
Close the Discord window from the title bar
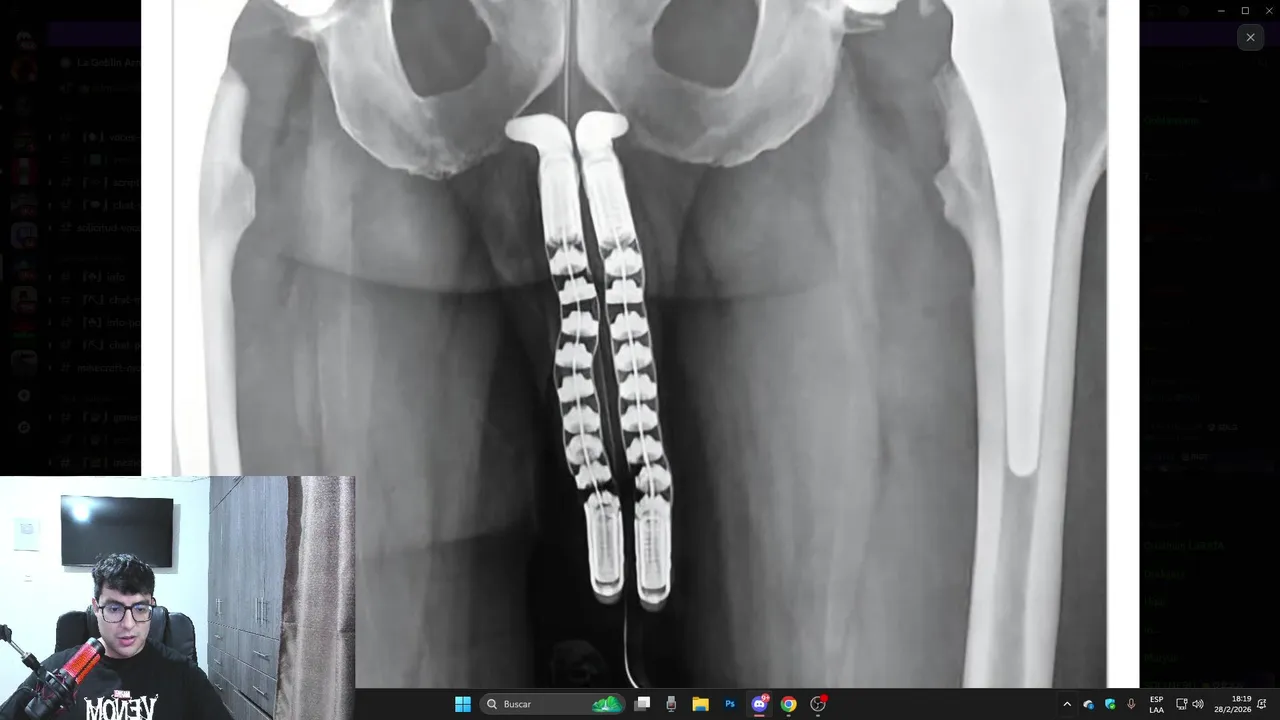coord(1268,11)
